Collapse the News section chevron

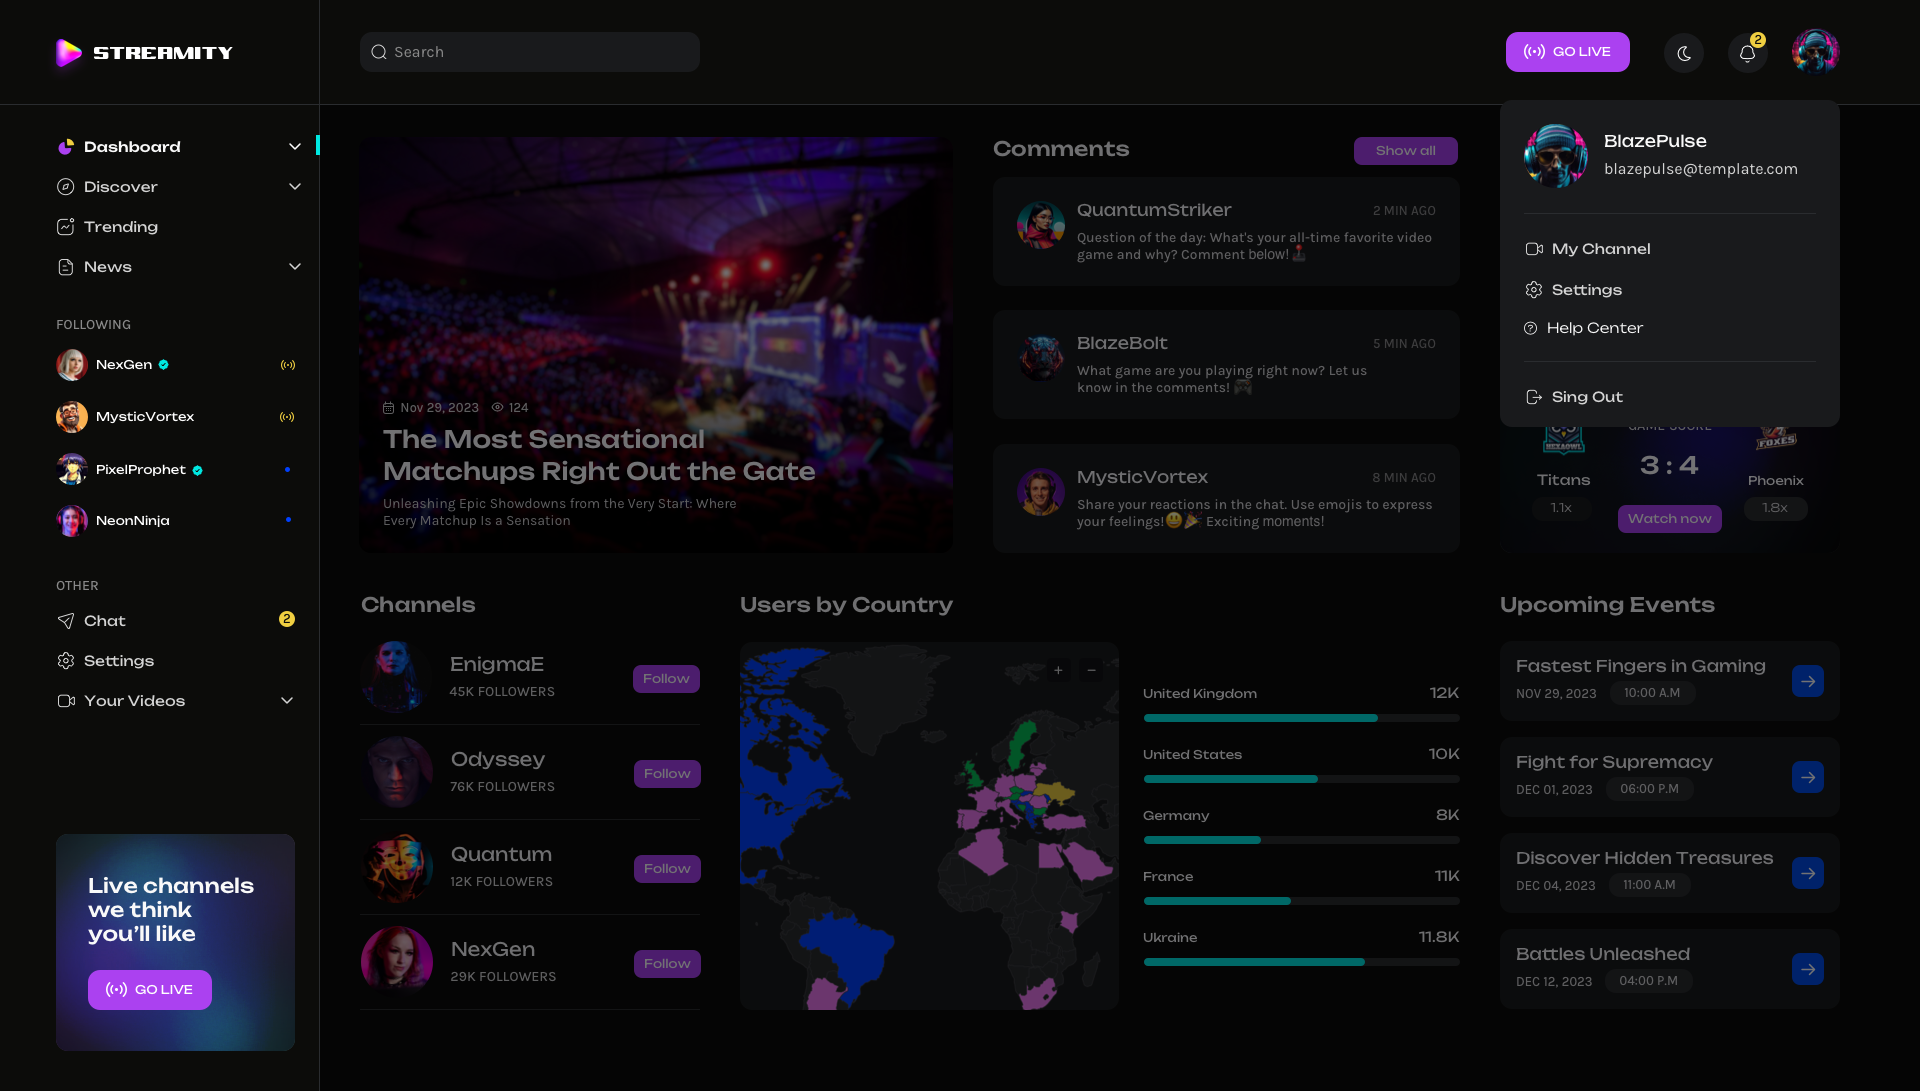[x=295, y=267]
